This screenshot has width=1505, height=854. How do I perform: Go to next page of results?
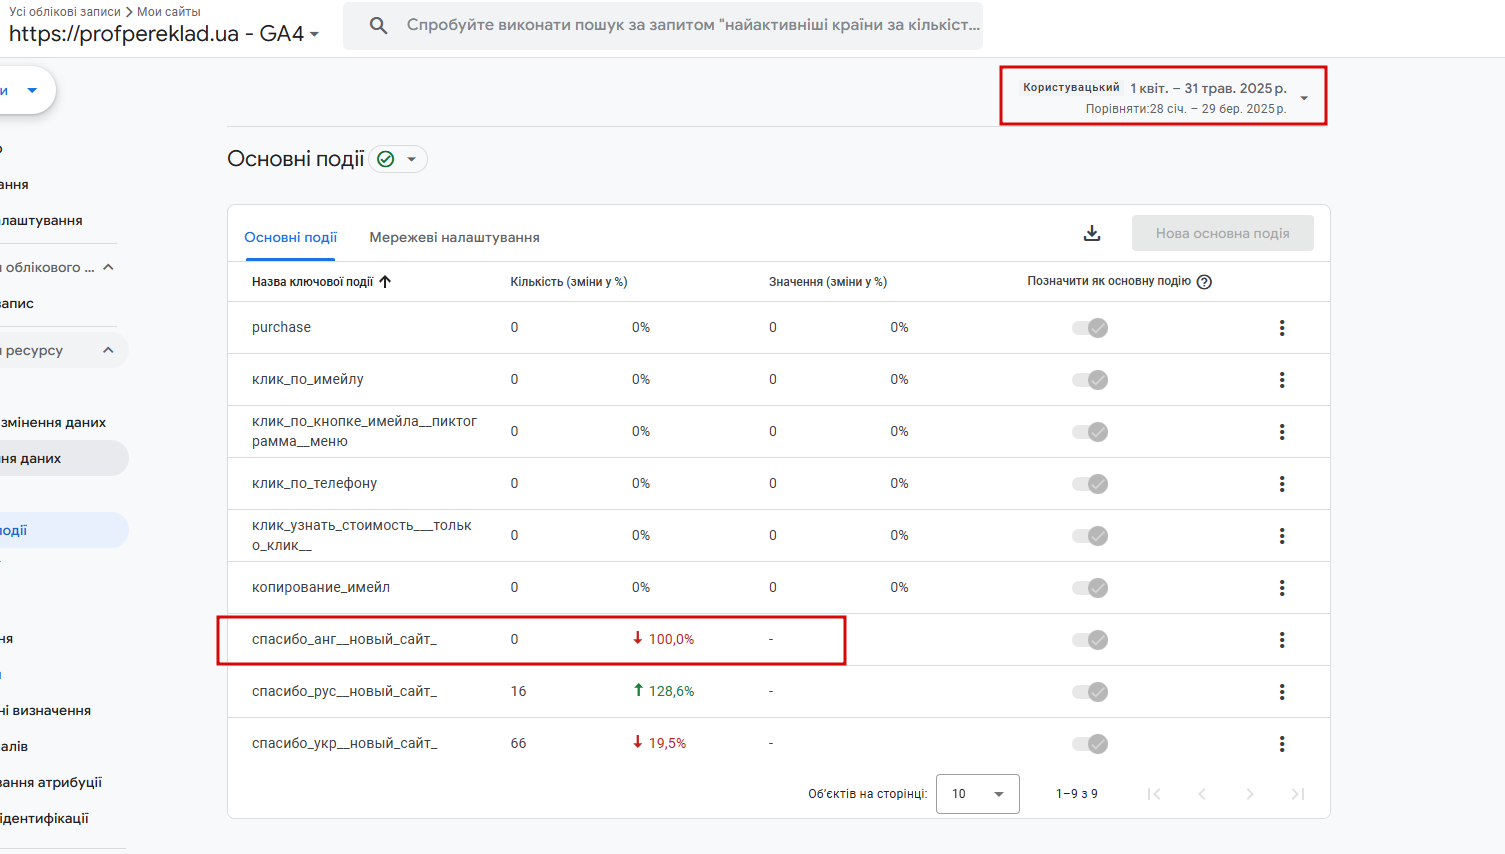(x=1250, y=794)
